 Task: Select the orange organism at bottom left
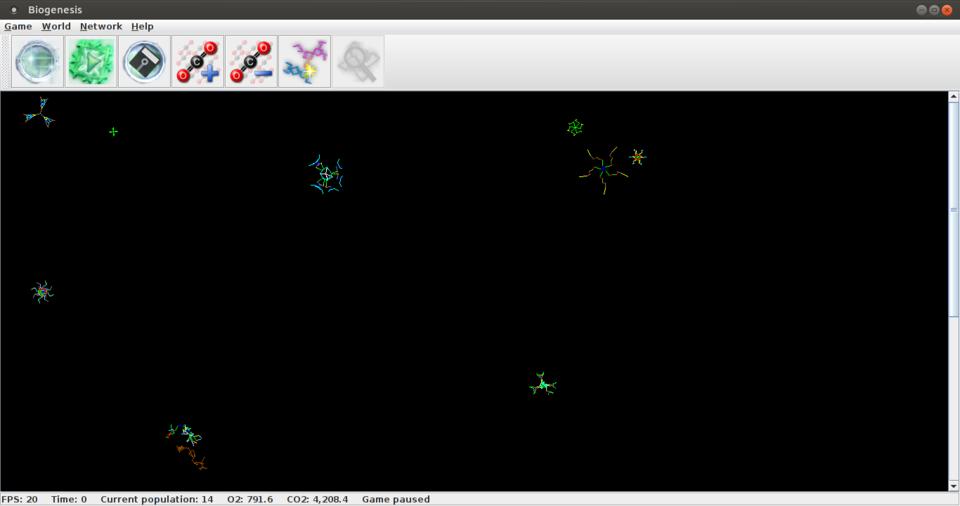192,458
